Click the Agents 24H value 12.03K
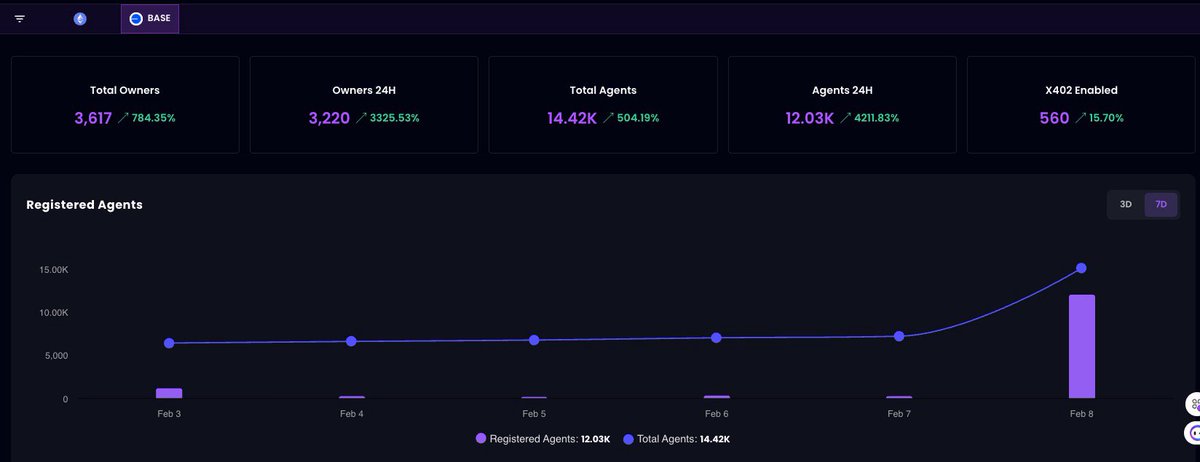Image resolution: width=1200 pixels, height=462 pixels. coord(810,118)
